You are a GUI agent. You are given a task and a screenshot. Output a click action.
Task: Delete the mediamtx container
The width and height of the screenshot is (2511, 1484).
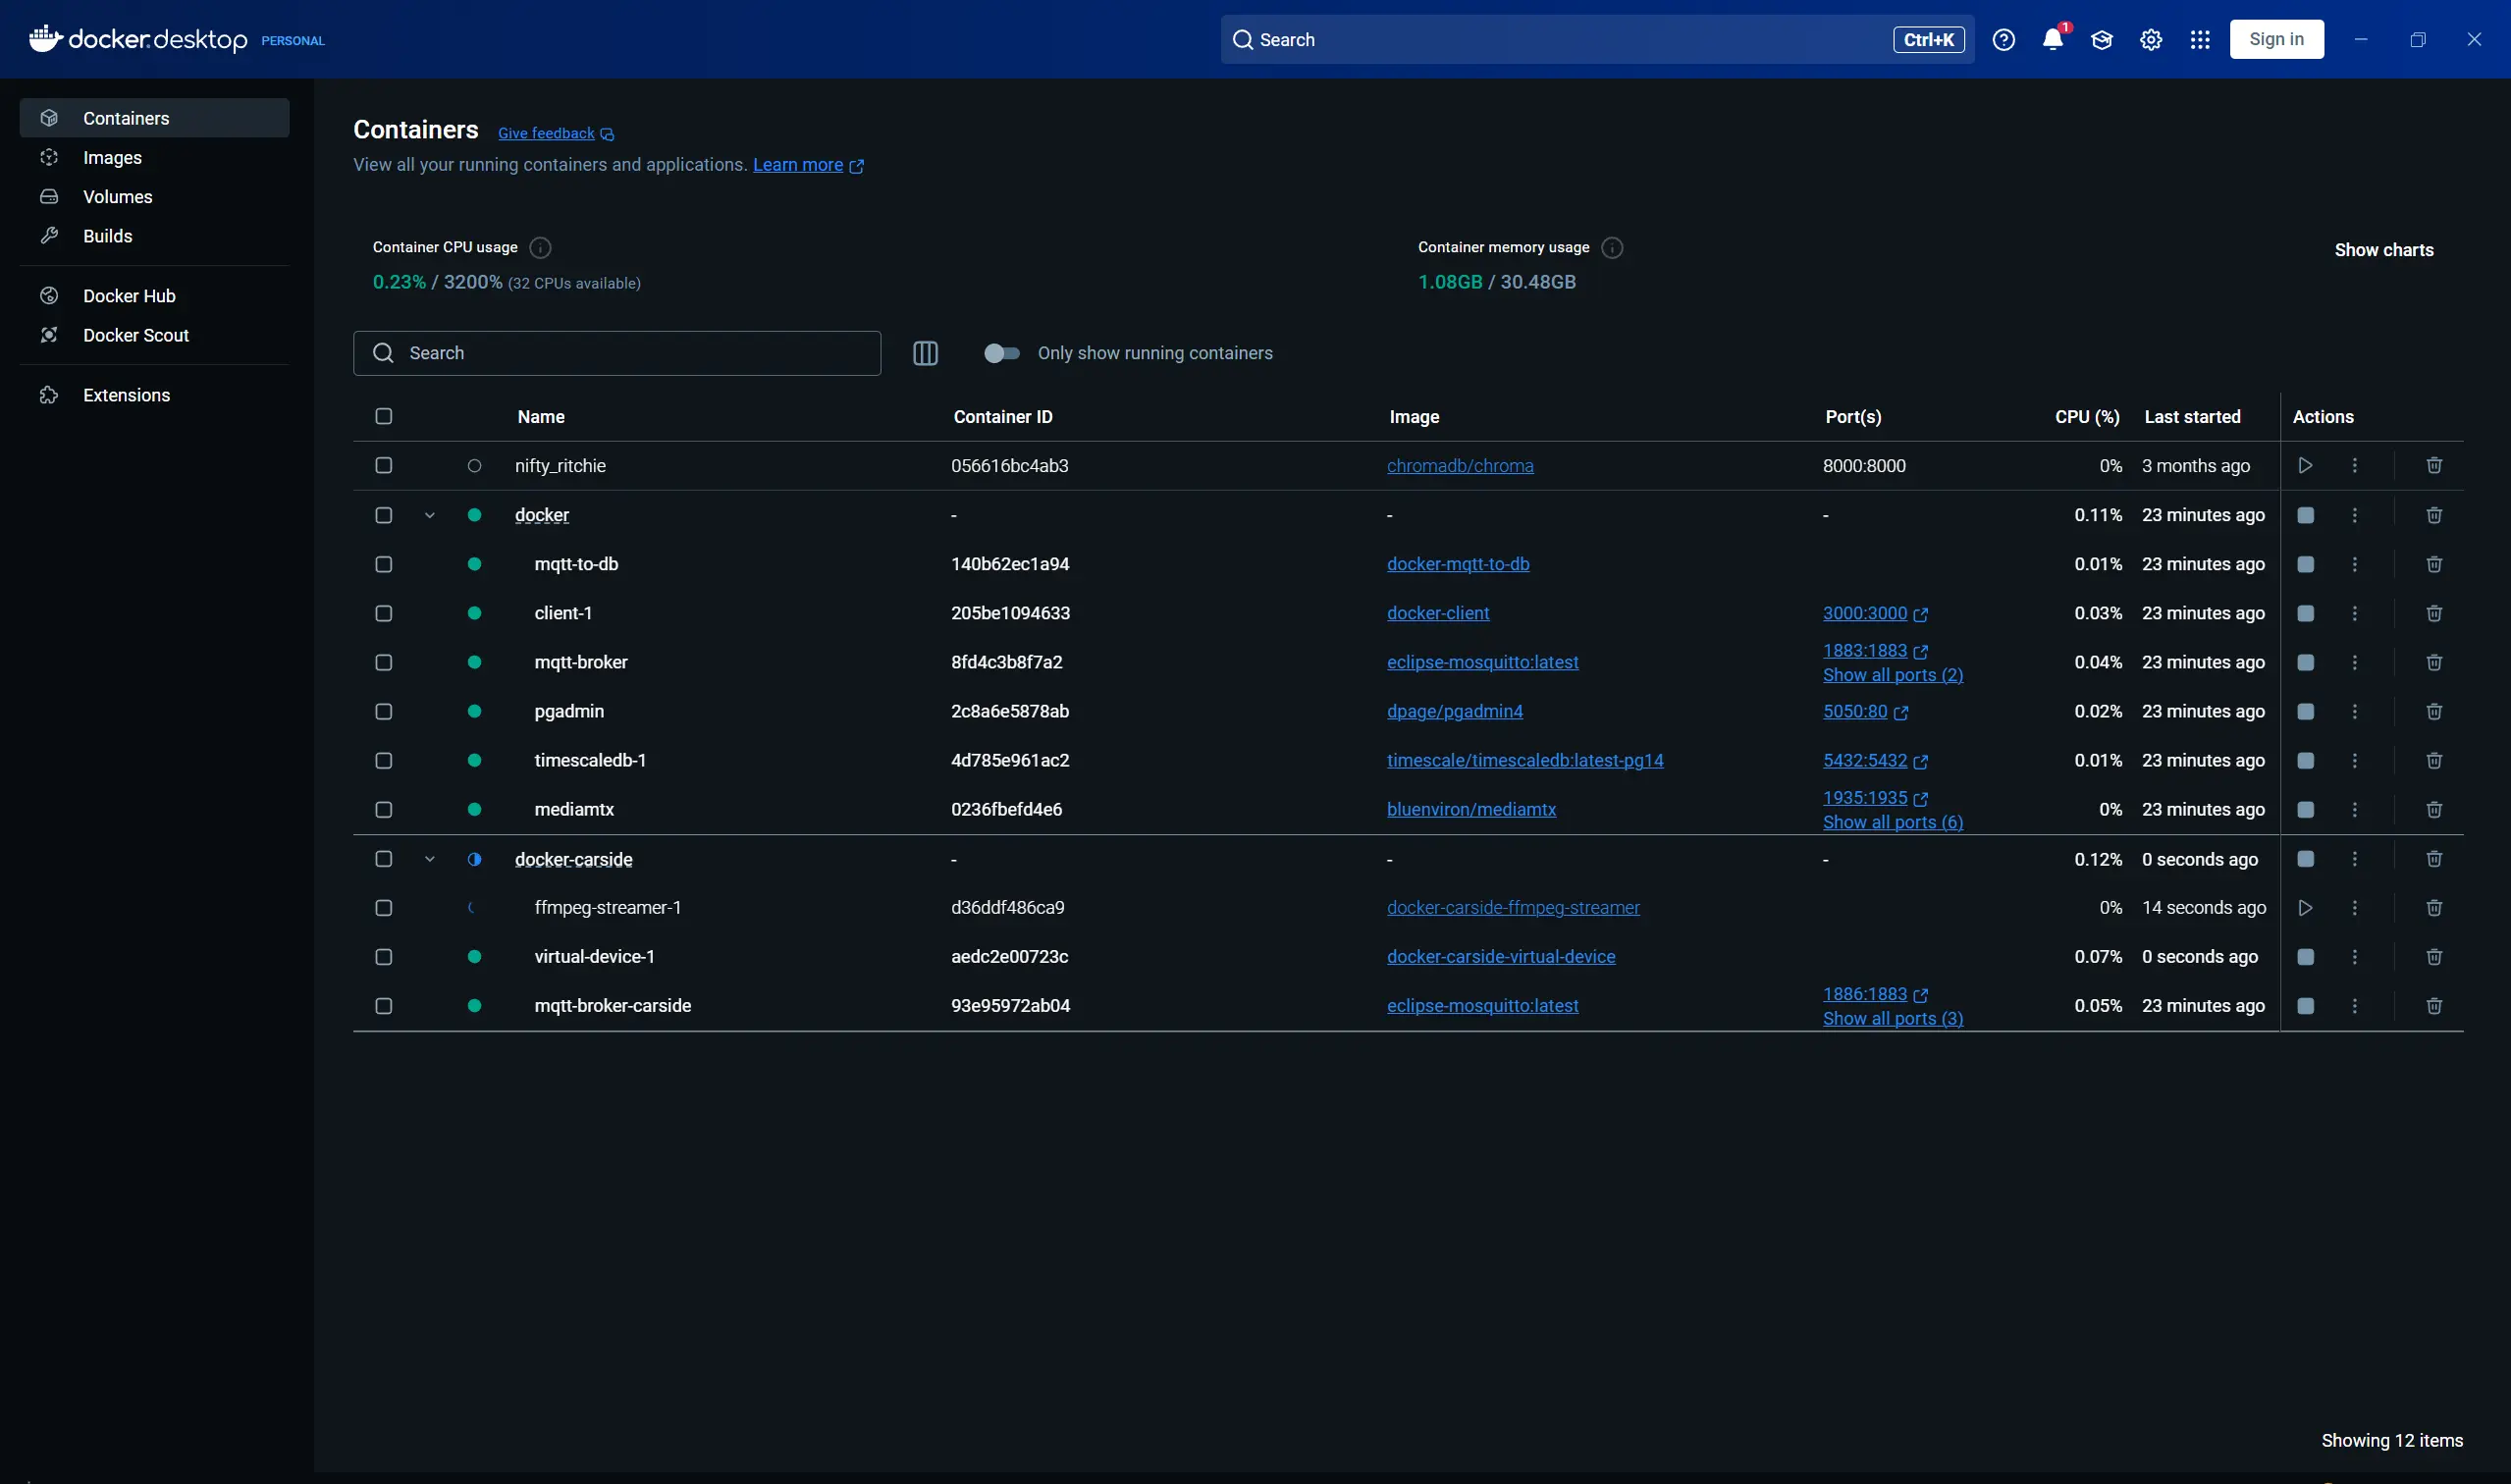pyautogui.click(x=2434, y=809)
